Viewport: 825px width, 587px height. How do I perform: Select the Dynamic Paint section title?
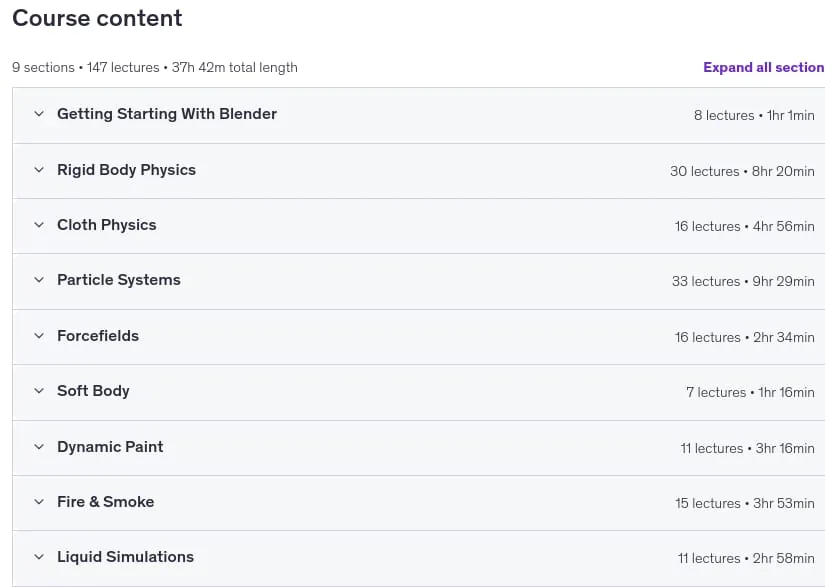click(x=110, y=447)
